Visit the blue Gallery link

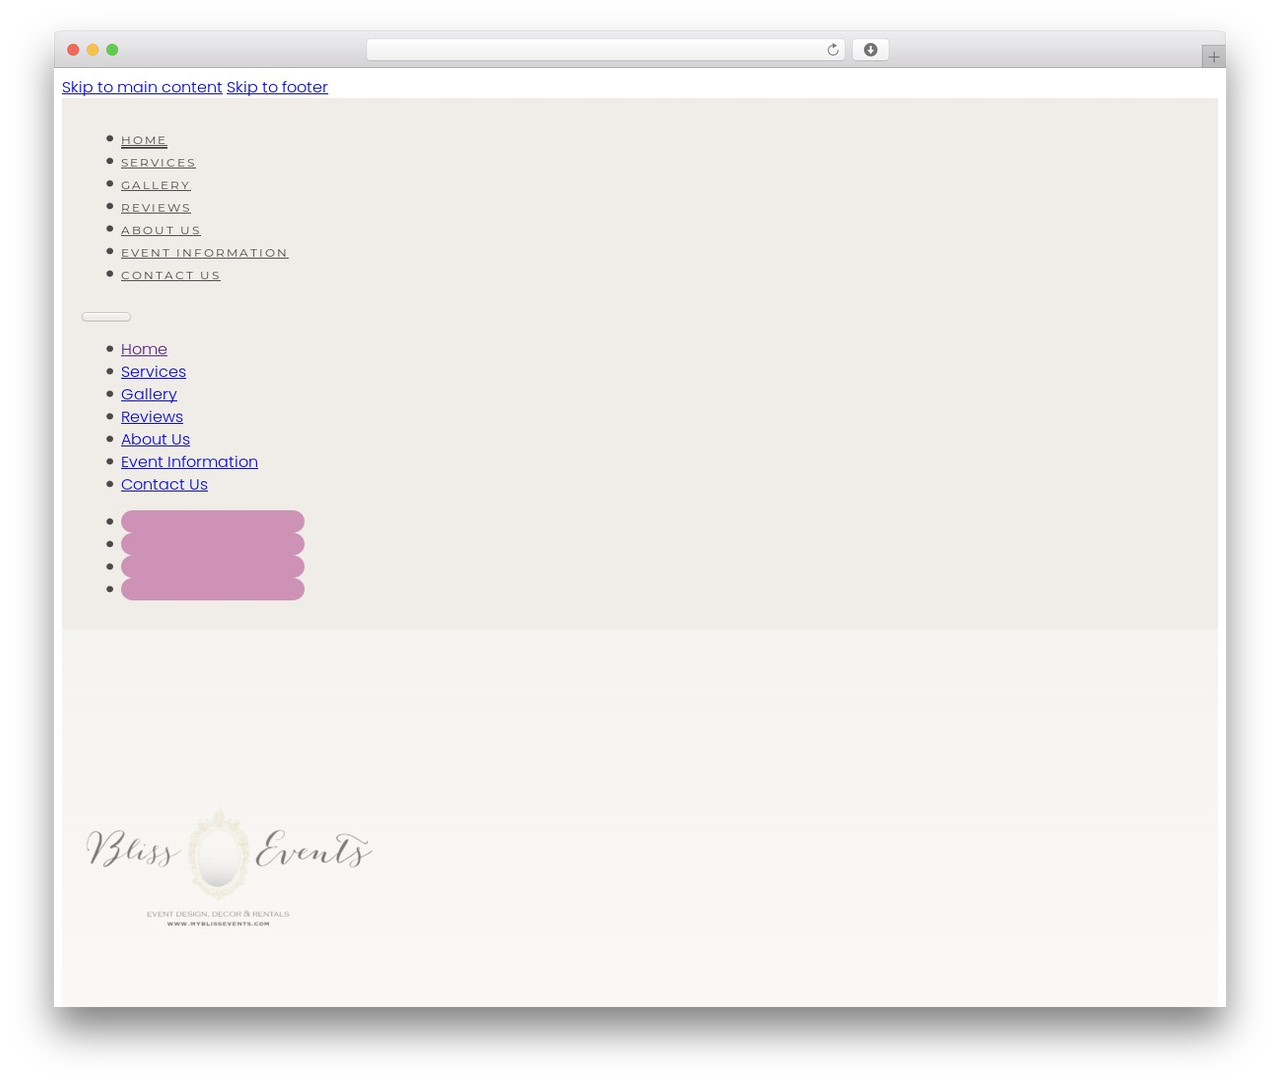coord(149,394)
